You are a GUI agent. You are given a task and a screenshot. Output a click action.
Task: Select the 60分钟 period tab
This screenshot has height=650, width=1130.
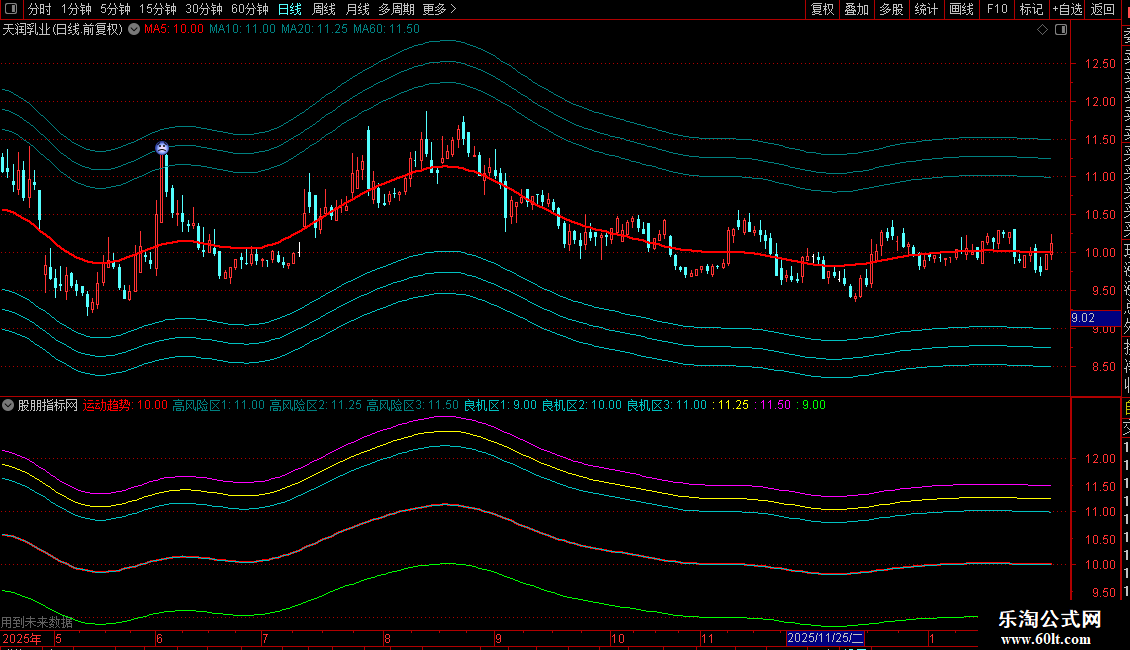249,9
